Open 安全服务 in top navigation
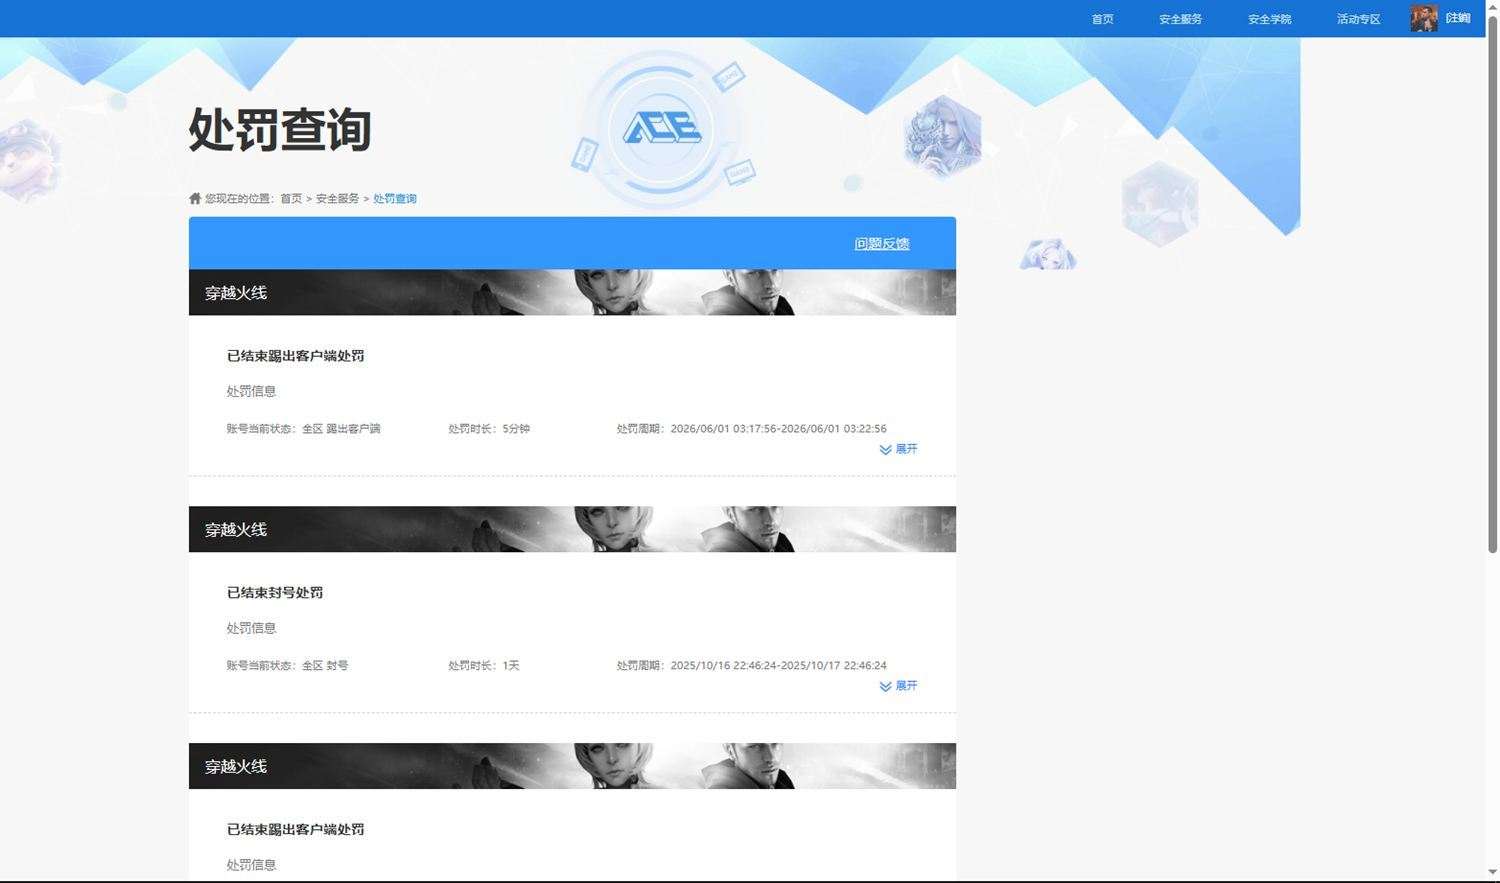The width and height of the screenshot is (1500, 883). (1180, 19)
